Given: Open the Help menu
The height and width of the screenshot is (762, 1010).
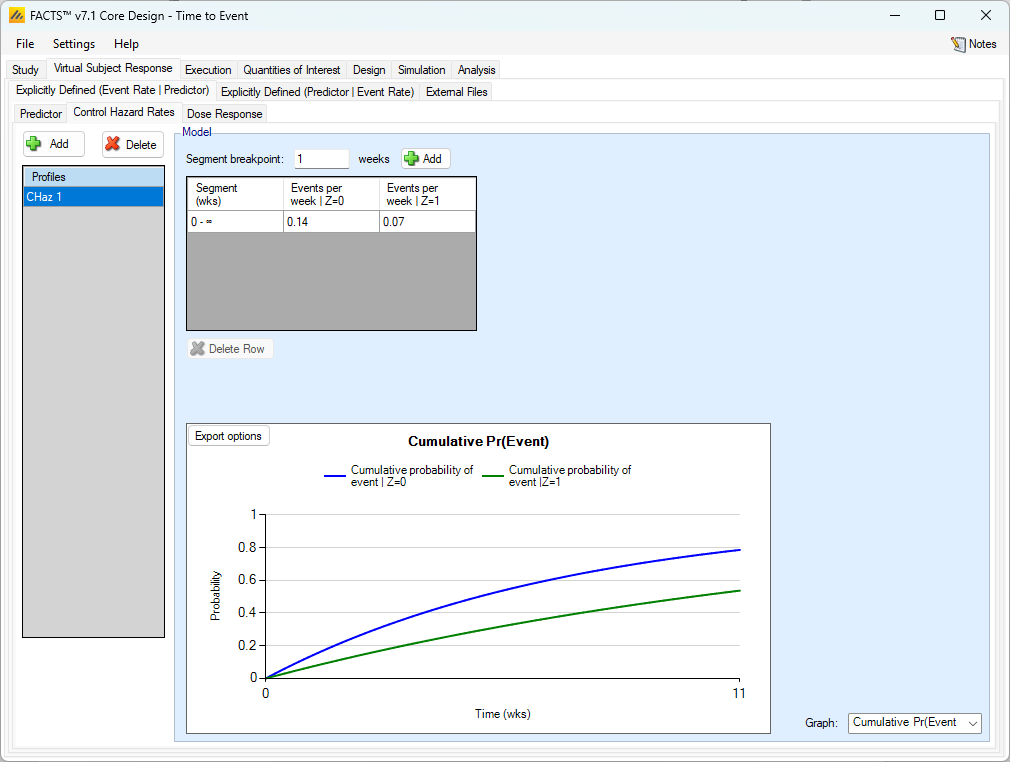Looking at the screenshot, I should (126, 44).
